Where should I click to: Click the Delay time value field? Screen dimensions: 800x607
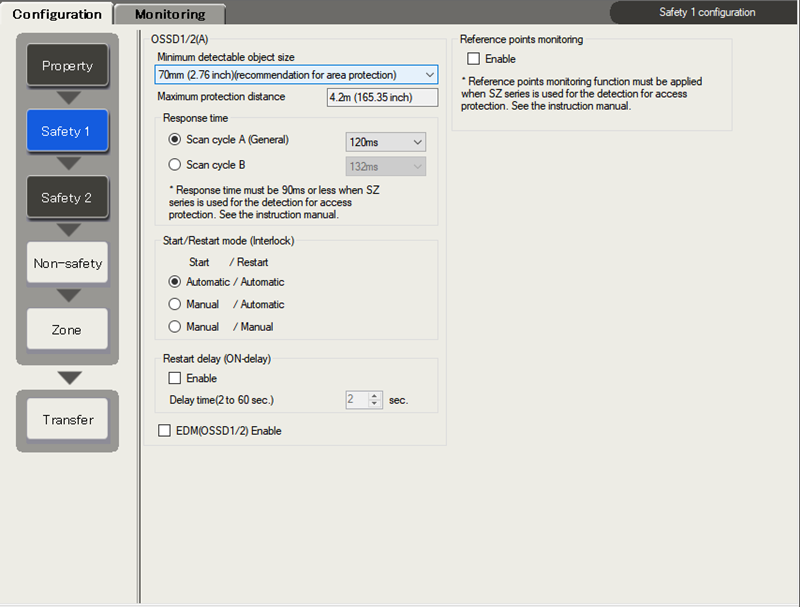(357, 399)
